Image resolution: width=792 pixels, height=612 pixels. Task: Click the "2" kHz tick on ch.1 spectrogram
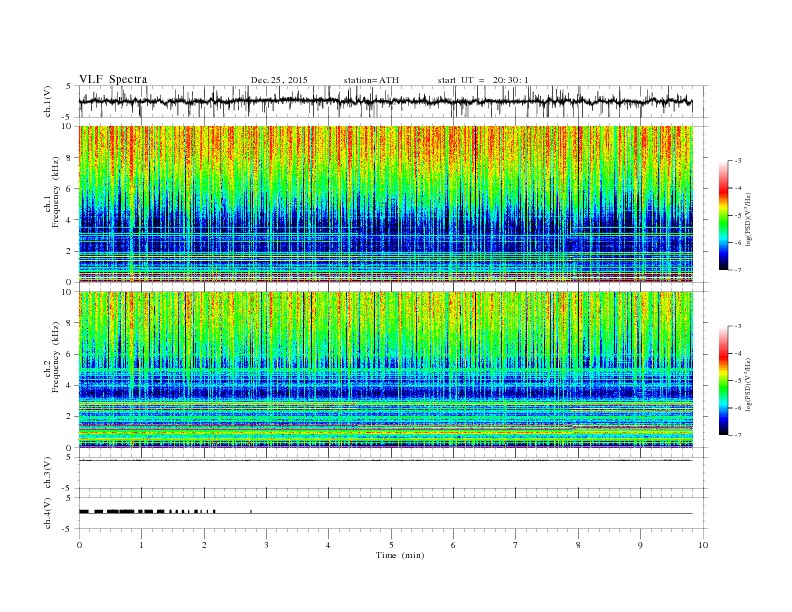(x=70, y=251)
